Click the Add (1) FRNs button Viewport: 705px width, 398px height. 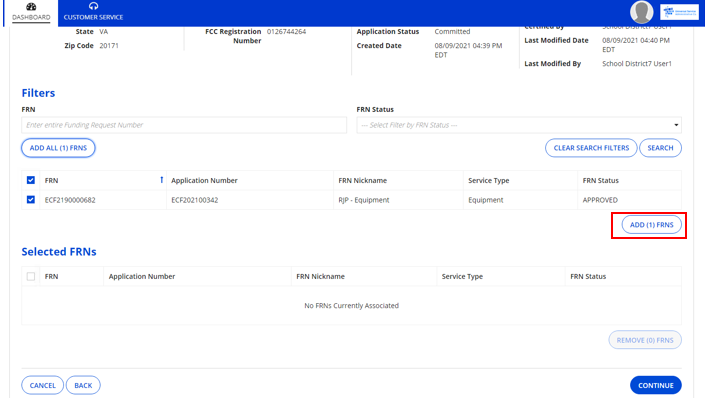point(651,224)
